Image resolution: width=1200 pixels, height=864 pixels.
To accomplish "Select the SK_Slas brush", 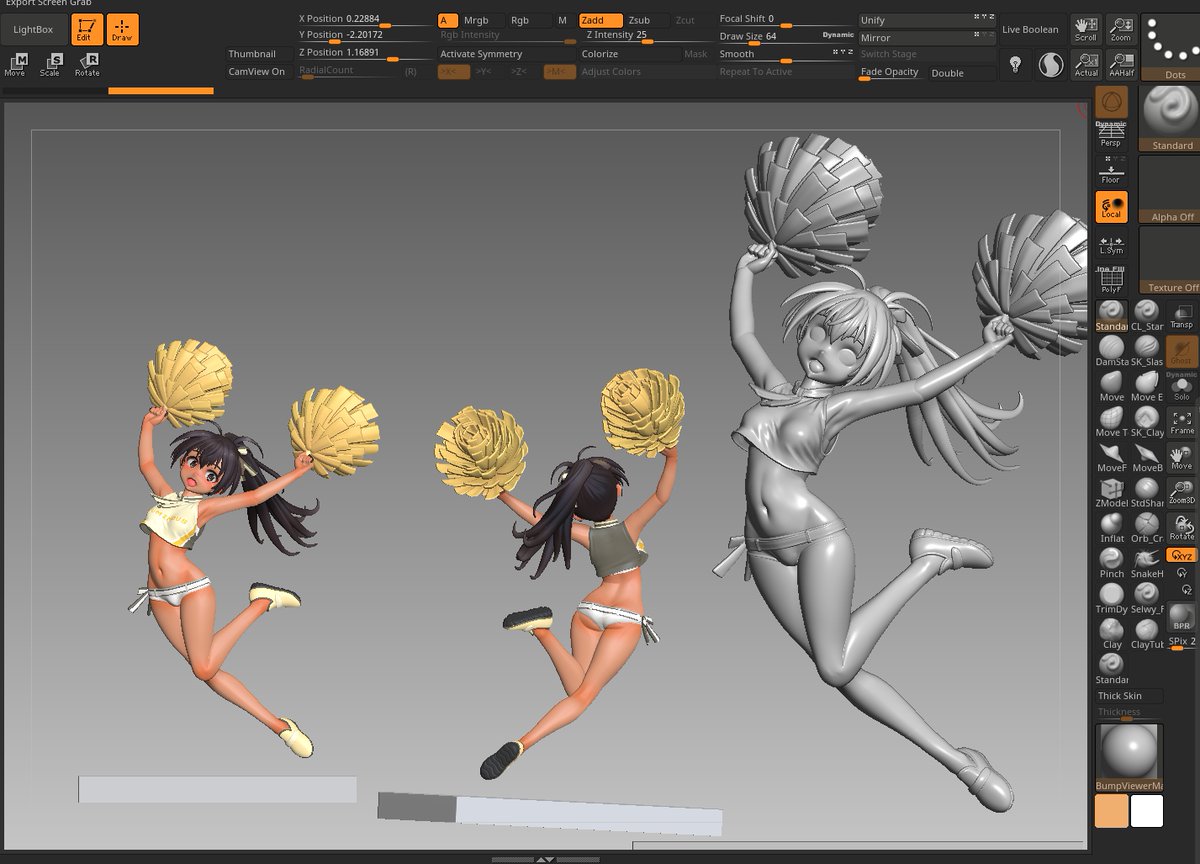I will pyautogui.click(x=1147, y=350).
